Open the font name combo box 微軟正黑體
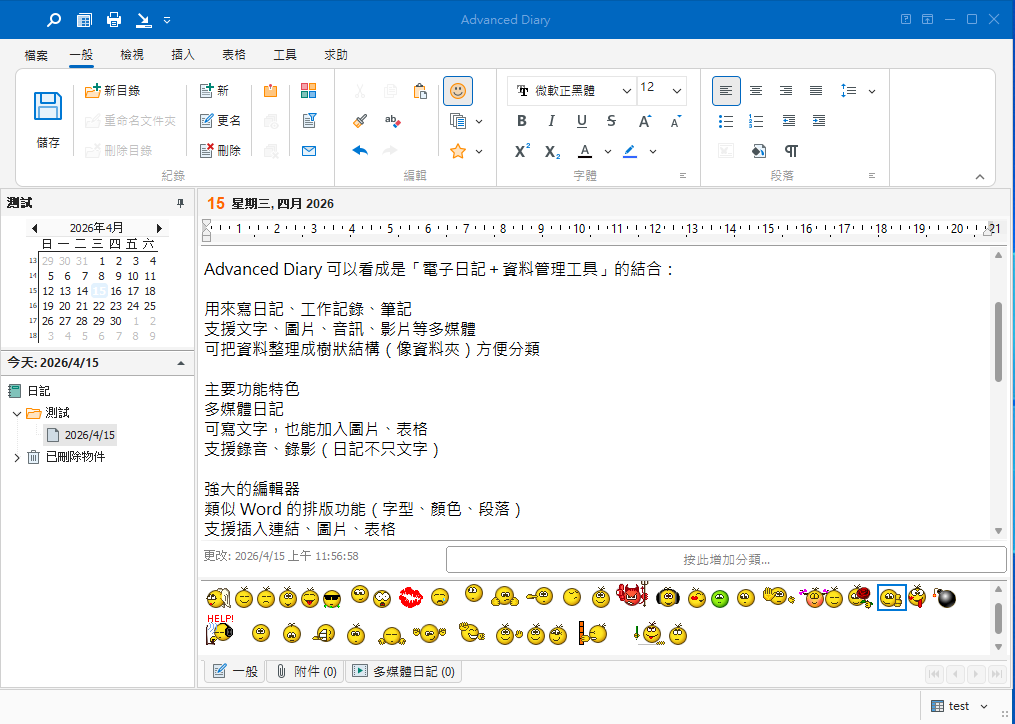The width and height of the screenshot is (1015, 724). 571,91
